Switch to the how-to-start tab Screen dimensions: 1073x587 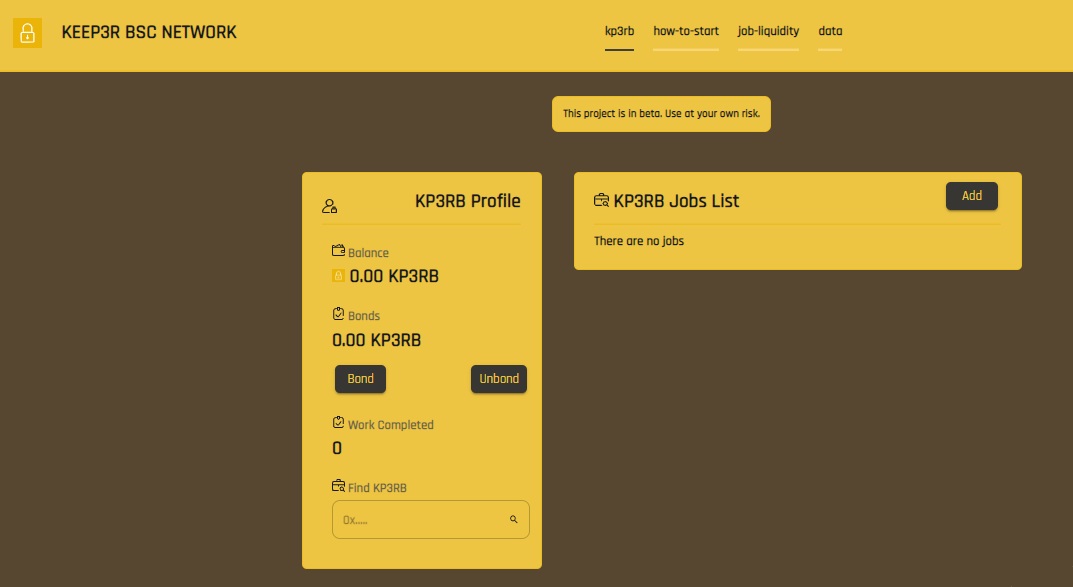[686, 31]
